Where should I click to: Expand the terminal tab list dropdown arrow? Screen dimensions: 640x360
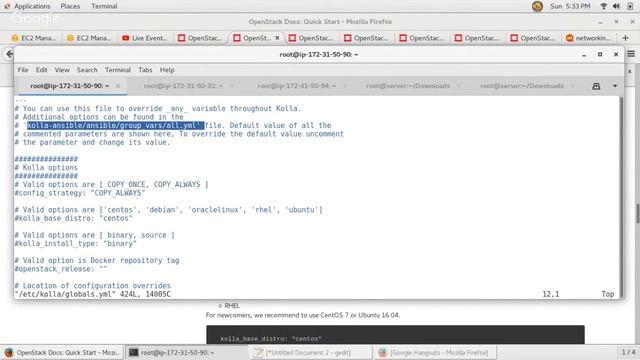coord(615,86)
